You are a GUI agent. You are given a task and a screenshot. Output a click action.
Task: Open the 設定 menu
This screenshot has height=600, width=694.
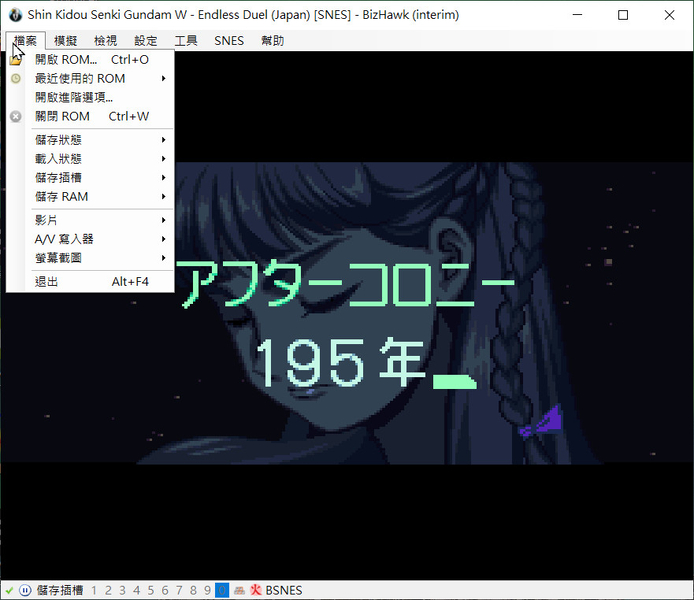pyautogui.click(x=146, y=41)
